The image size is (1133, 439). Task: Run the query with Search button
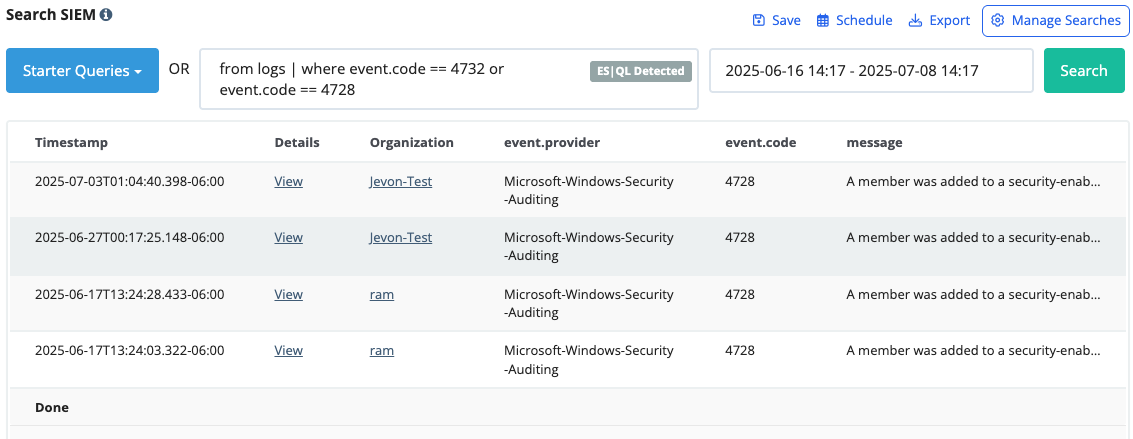(x=1084, y=71)
